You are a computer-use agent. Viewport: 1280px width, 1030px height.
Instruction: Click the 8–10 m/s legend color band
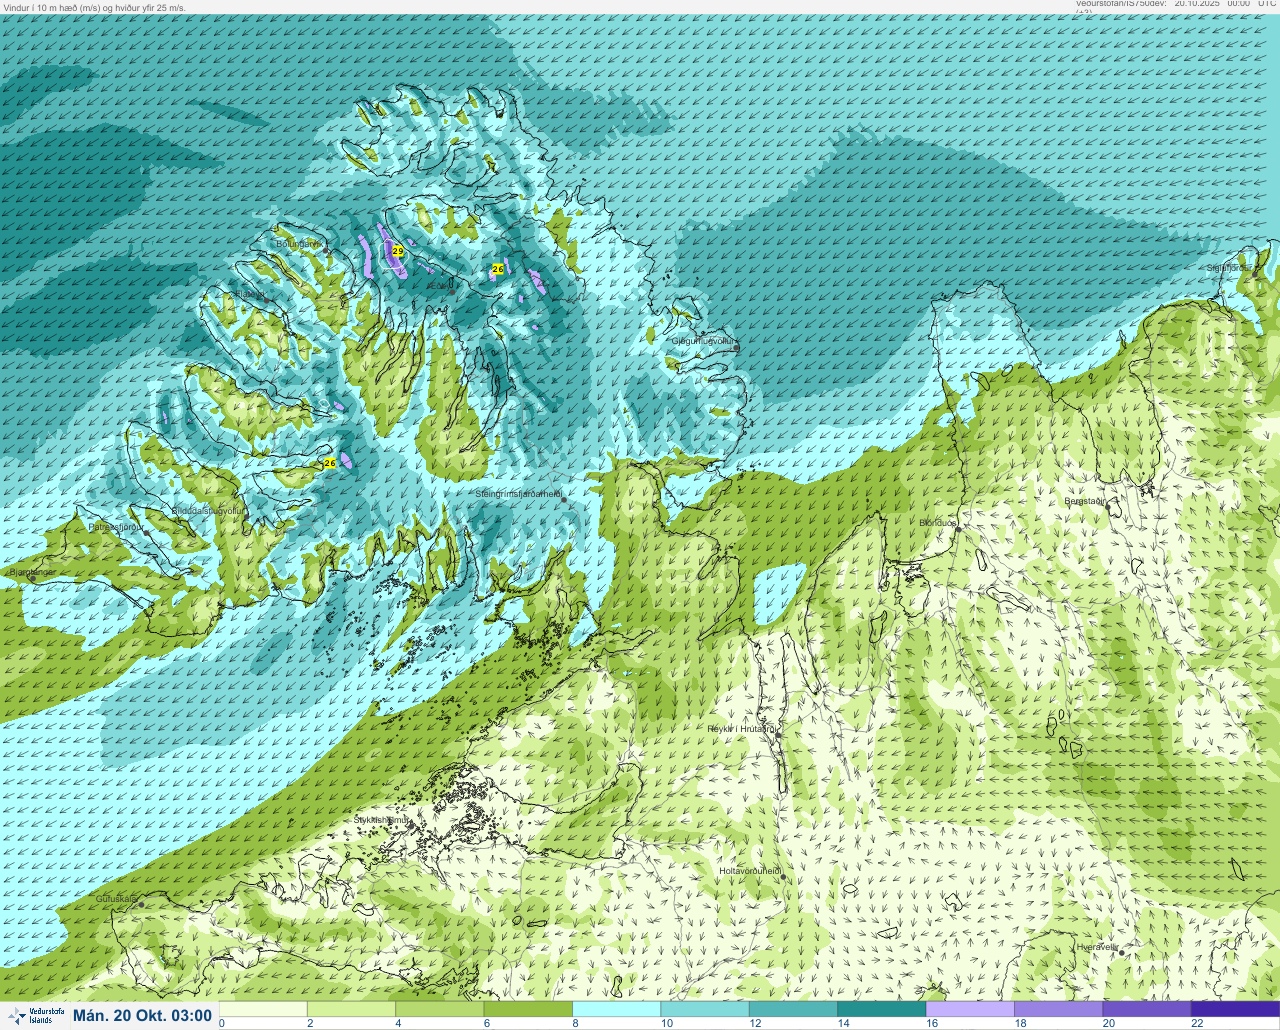pyautogui.click(x=616, y=1009)
